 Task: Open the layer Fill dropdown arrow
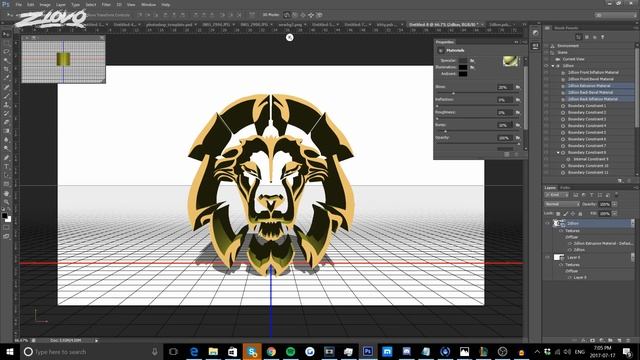[614, 213]
